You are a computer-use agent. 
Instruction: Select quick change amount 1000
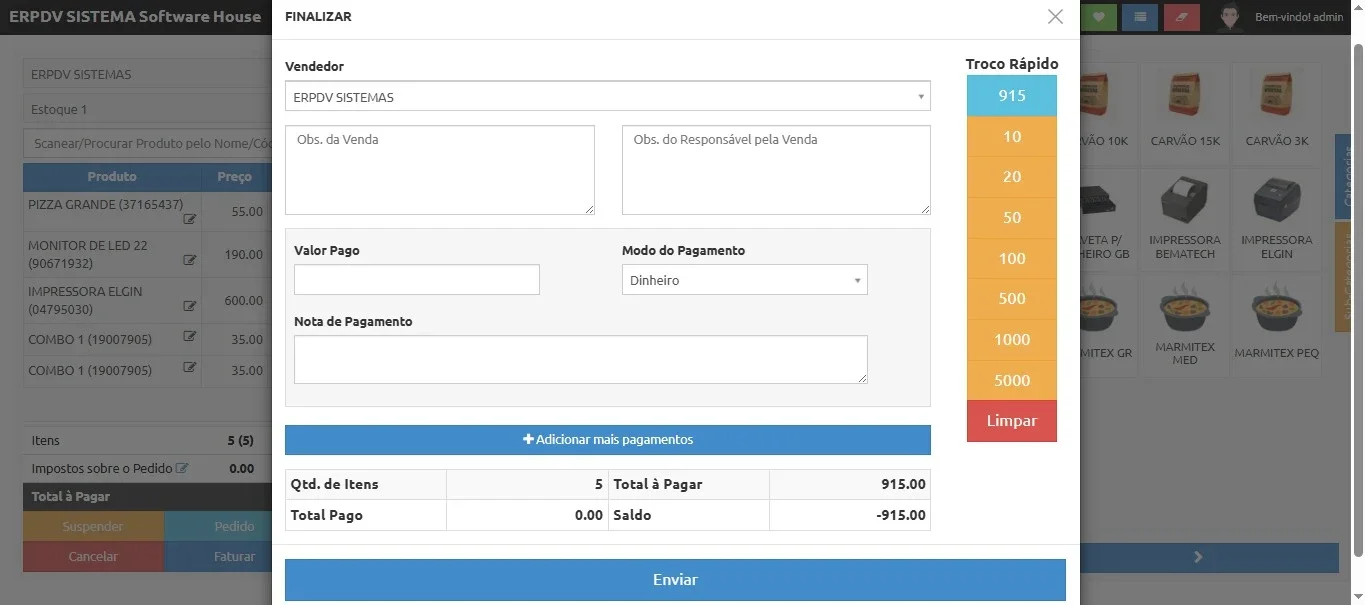(x=1012, y=340)
